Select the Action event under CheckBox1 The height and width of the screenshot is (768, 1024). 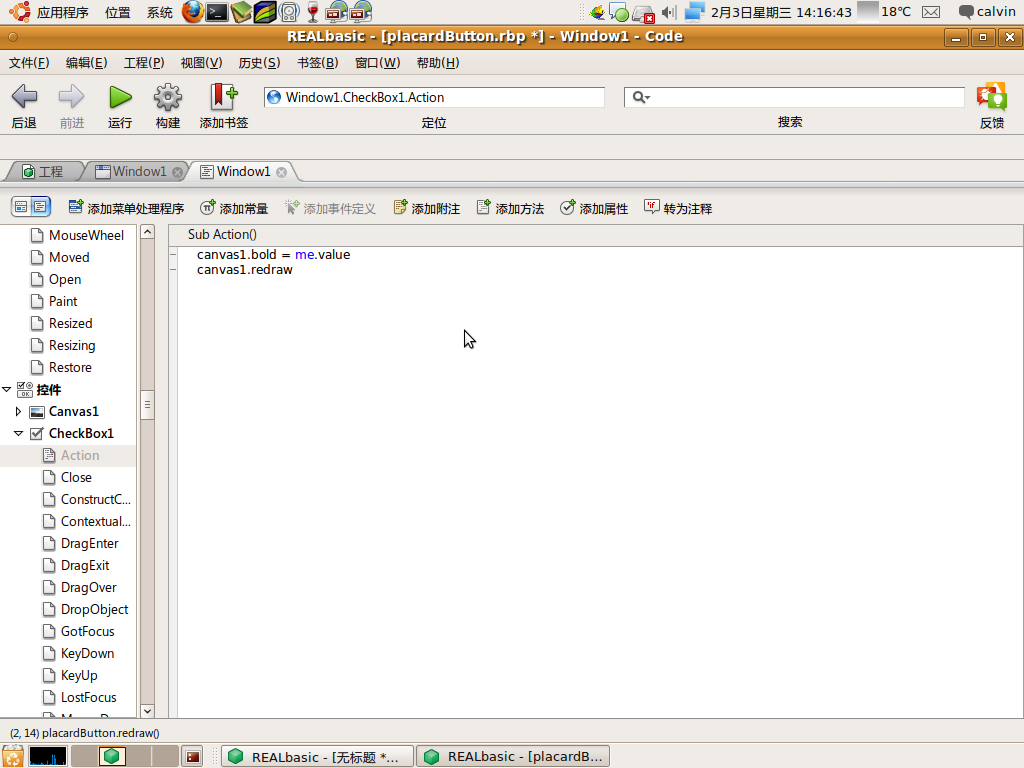tap(80, 455)
